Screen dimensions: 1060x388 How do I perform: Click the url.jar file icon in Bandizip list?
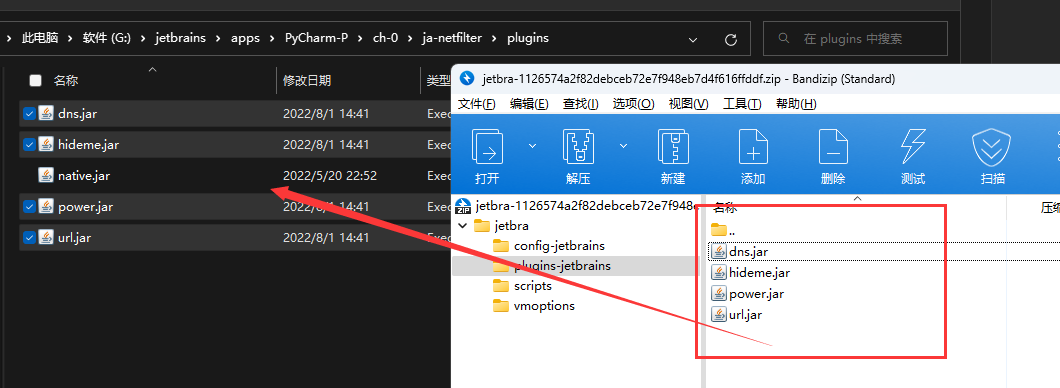718,314
